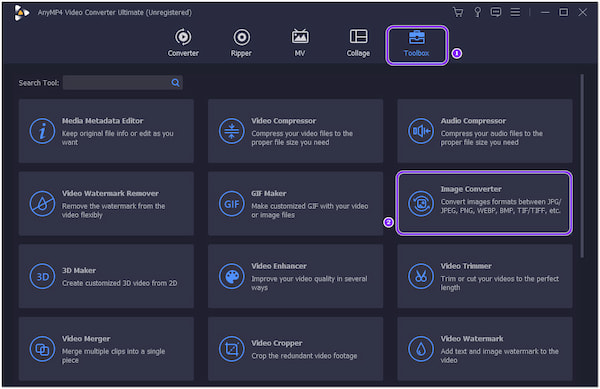
Task: Click the 3D Maker icon
Action: click(x=42, y=276)
